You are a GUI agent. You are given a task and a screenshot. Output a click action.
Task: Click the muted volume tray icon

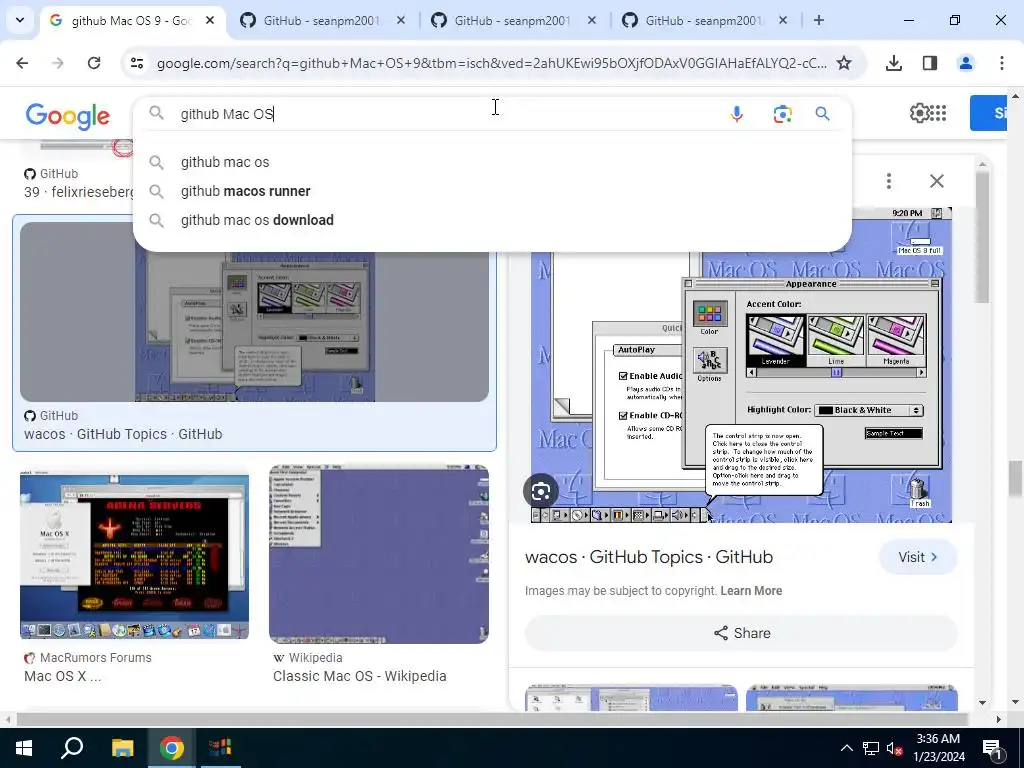pyautogui.click(x=895, y=748)
